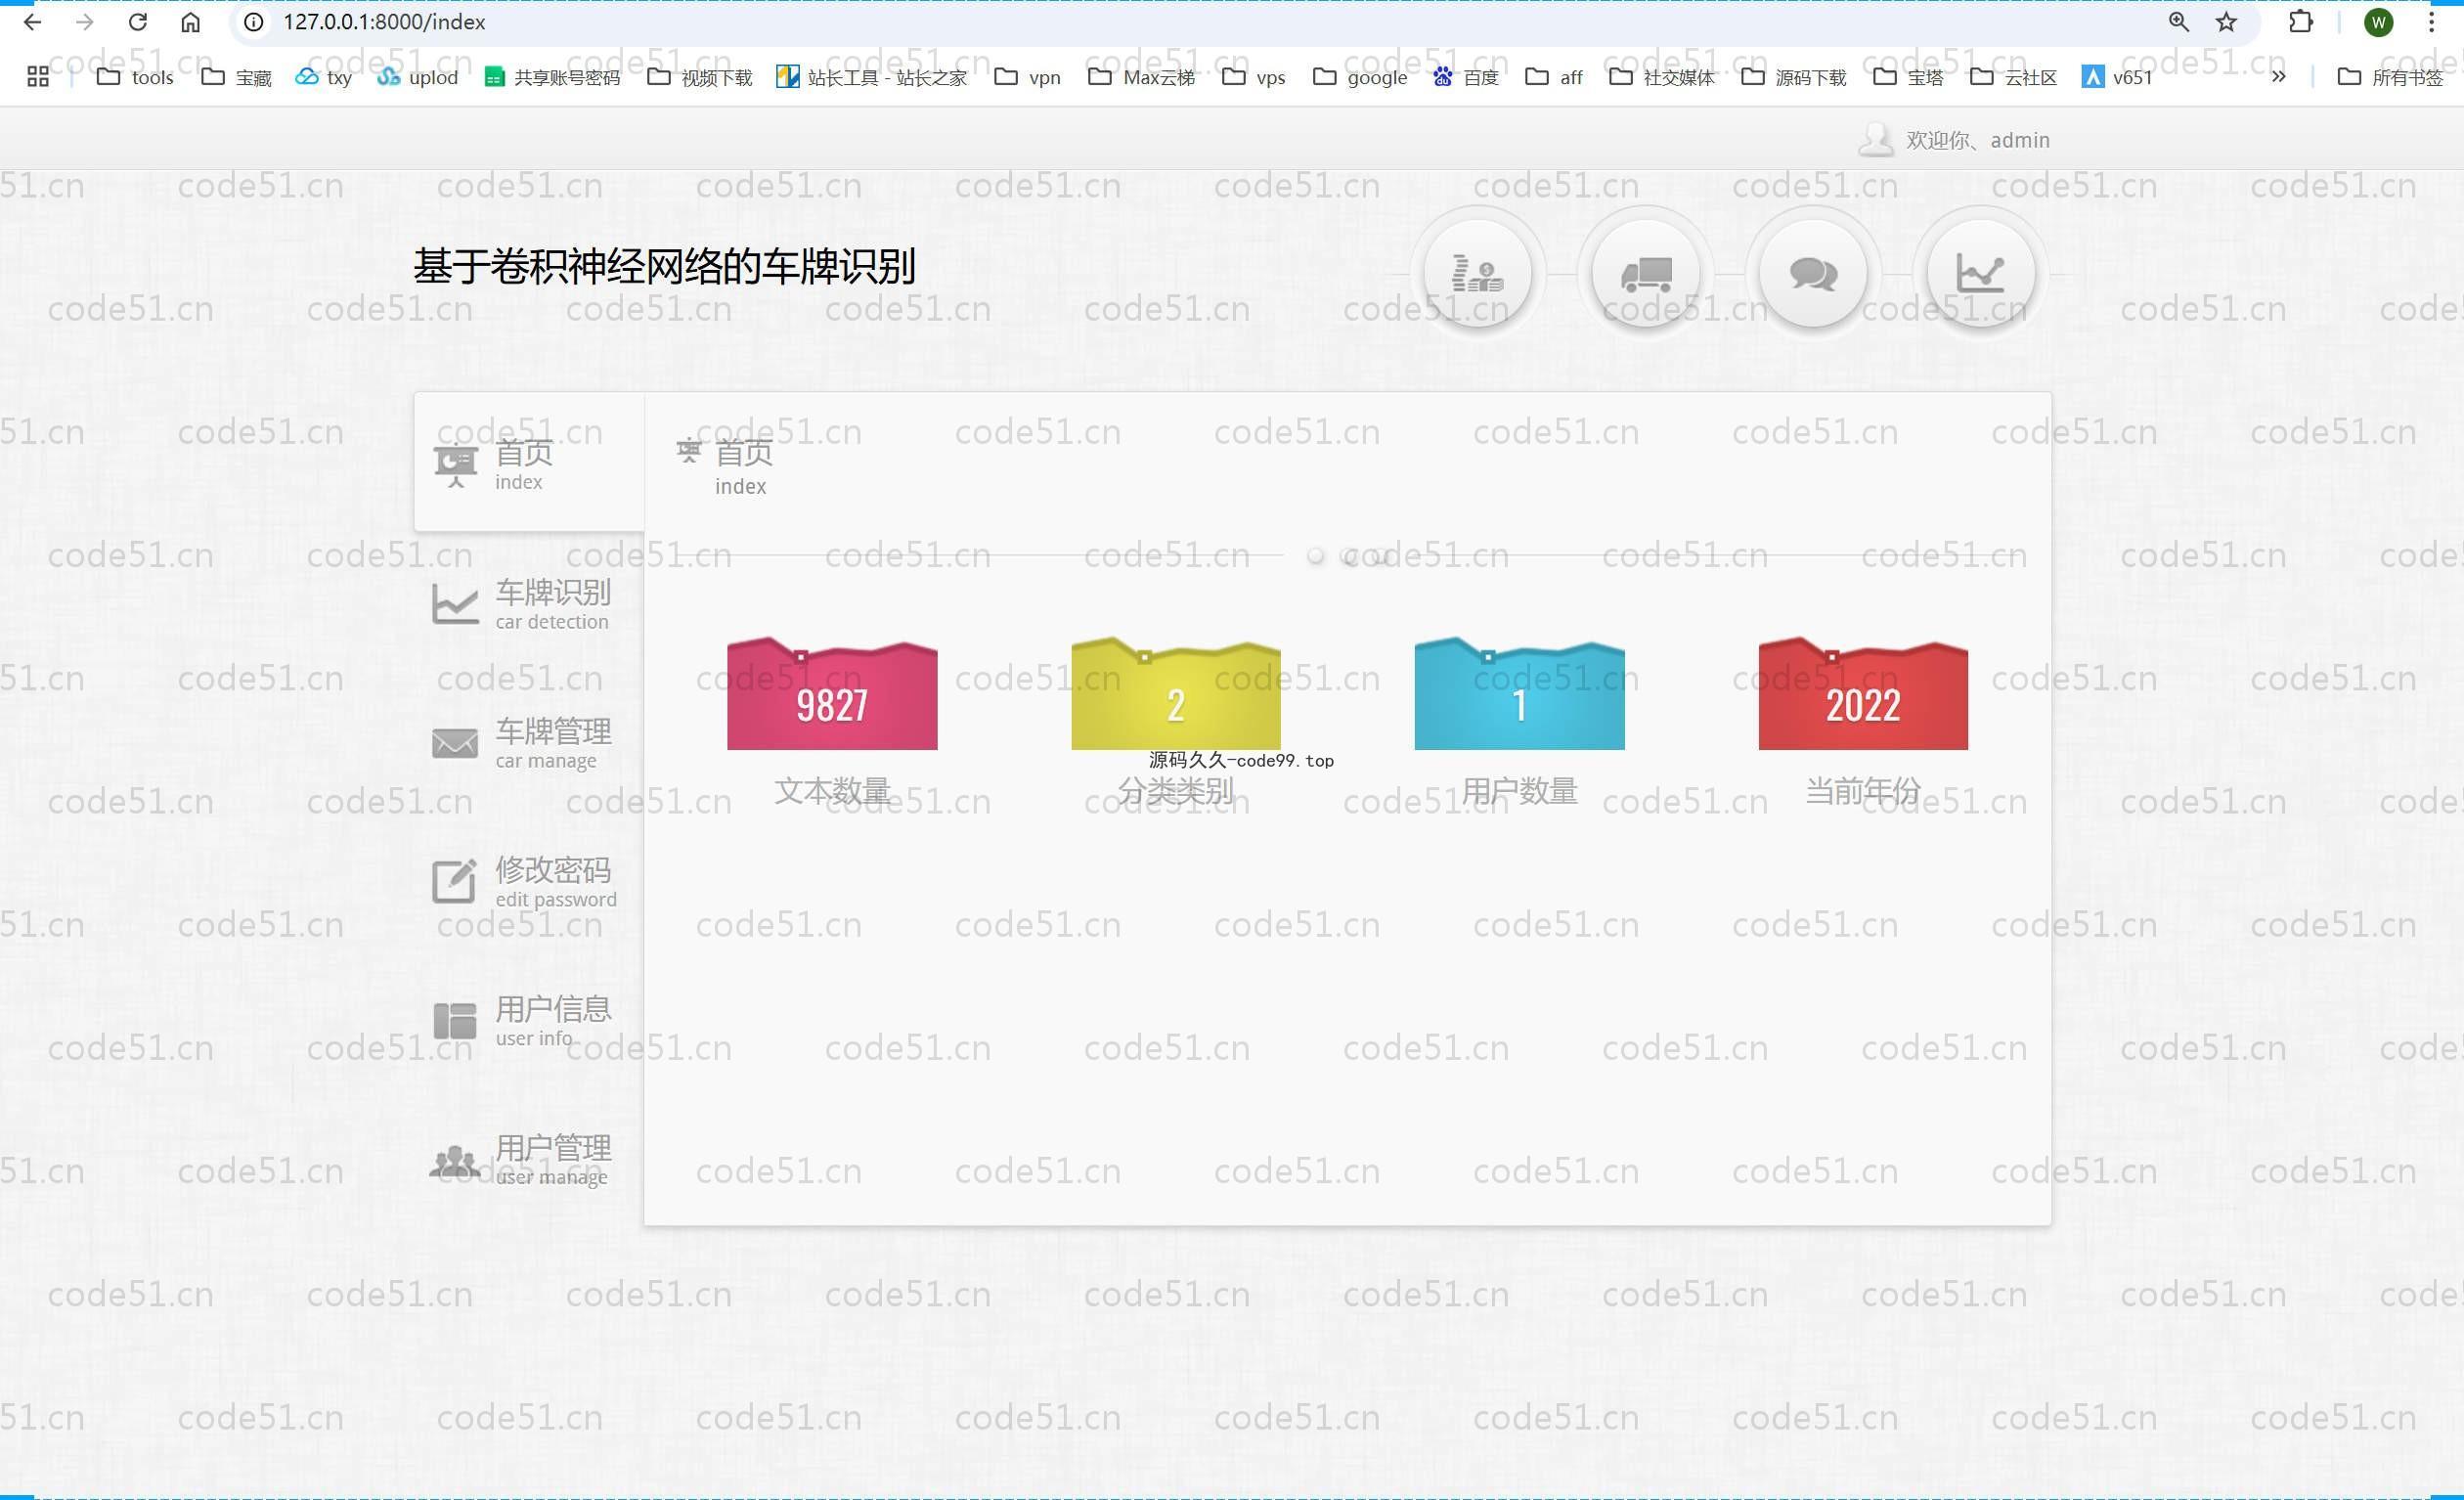Click the chart icon beside 车牌识别
The width and height of the screenshot is (2464, 1500).
point(455,604)
